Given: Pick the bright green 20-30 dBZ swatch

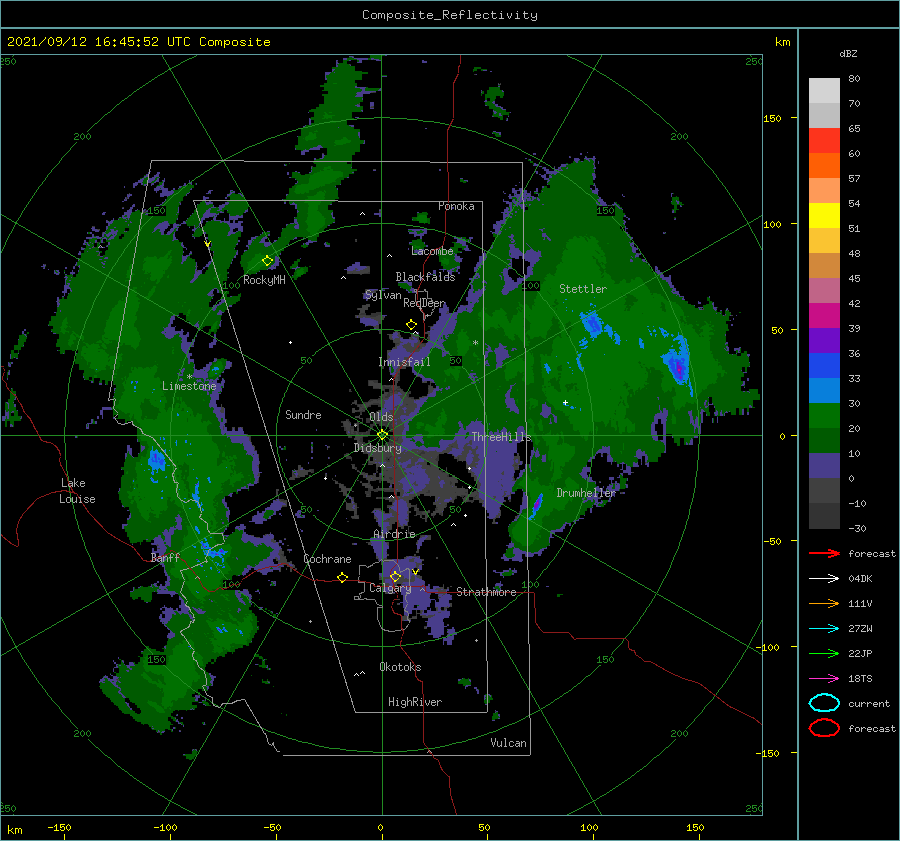Looking at the screenshot, I should 824,416.
